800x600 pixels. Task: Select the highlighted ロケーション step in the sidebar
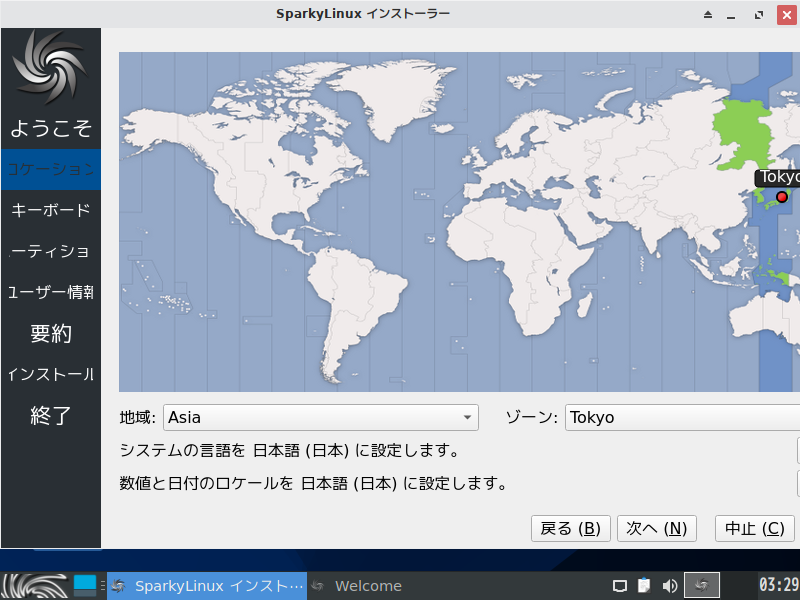(x=51, y=169)
